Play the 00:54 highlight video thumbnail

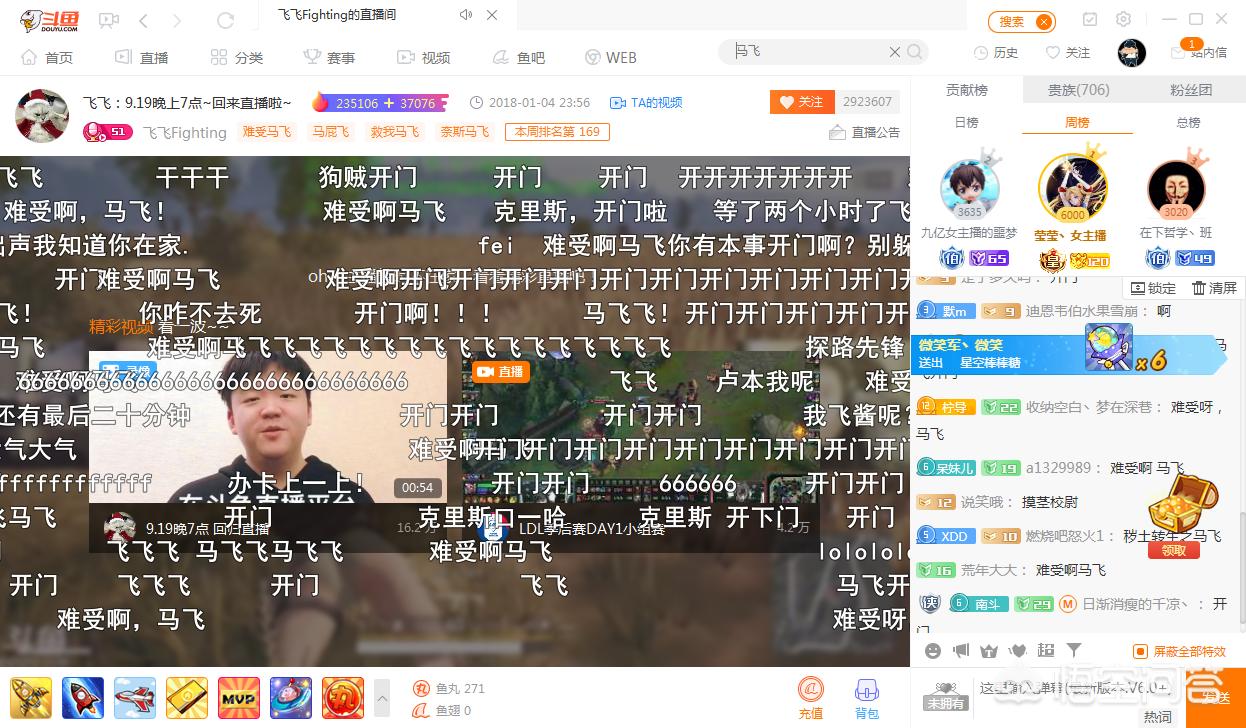[x=268, y=427]
